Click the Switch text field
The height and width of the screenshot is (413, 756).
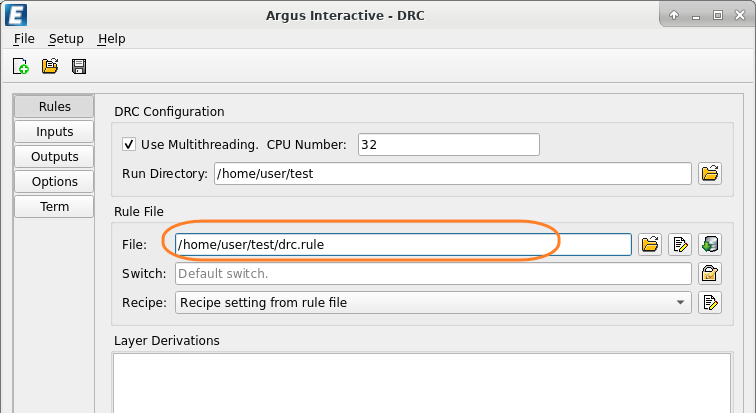(433, 273)
